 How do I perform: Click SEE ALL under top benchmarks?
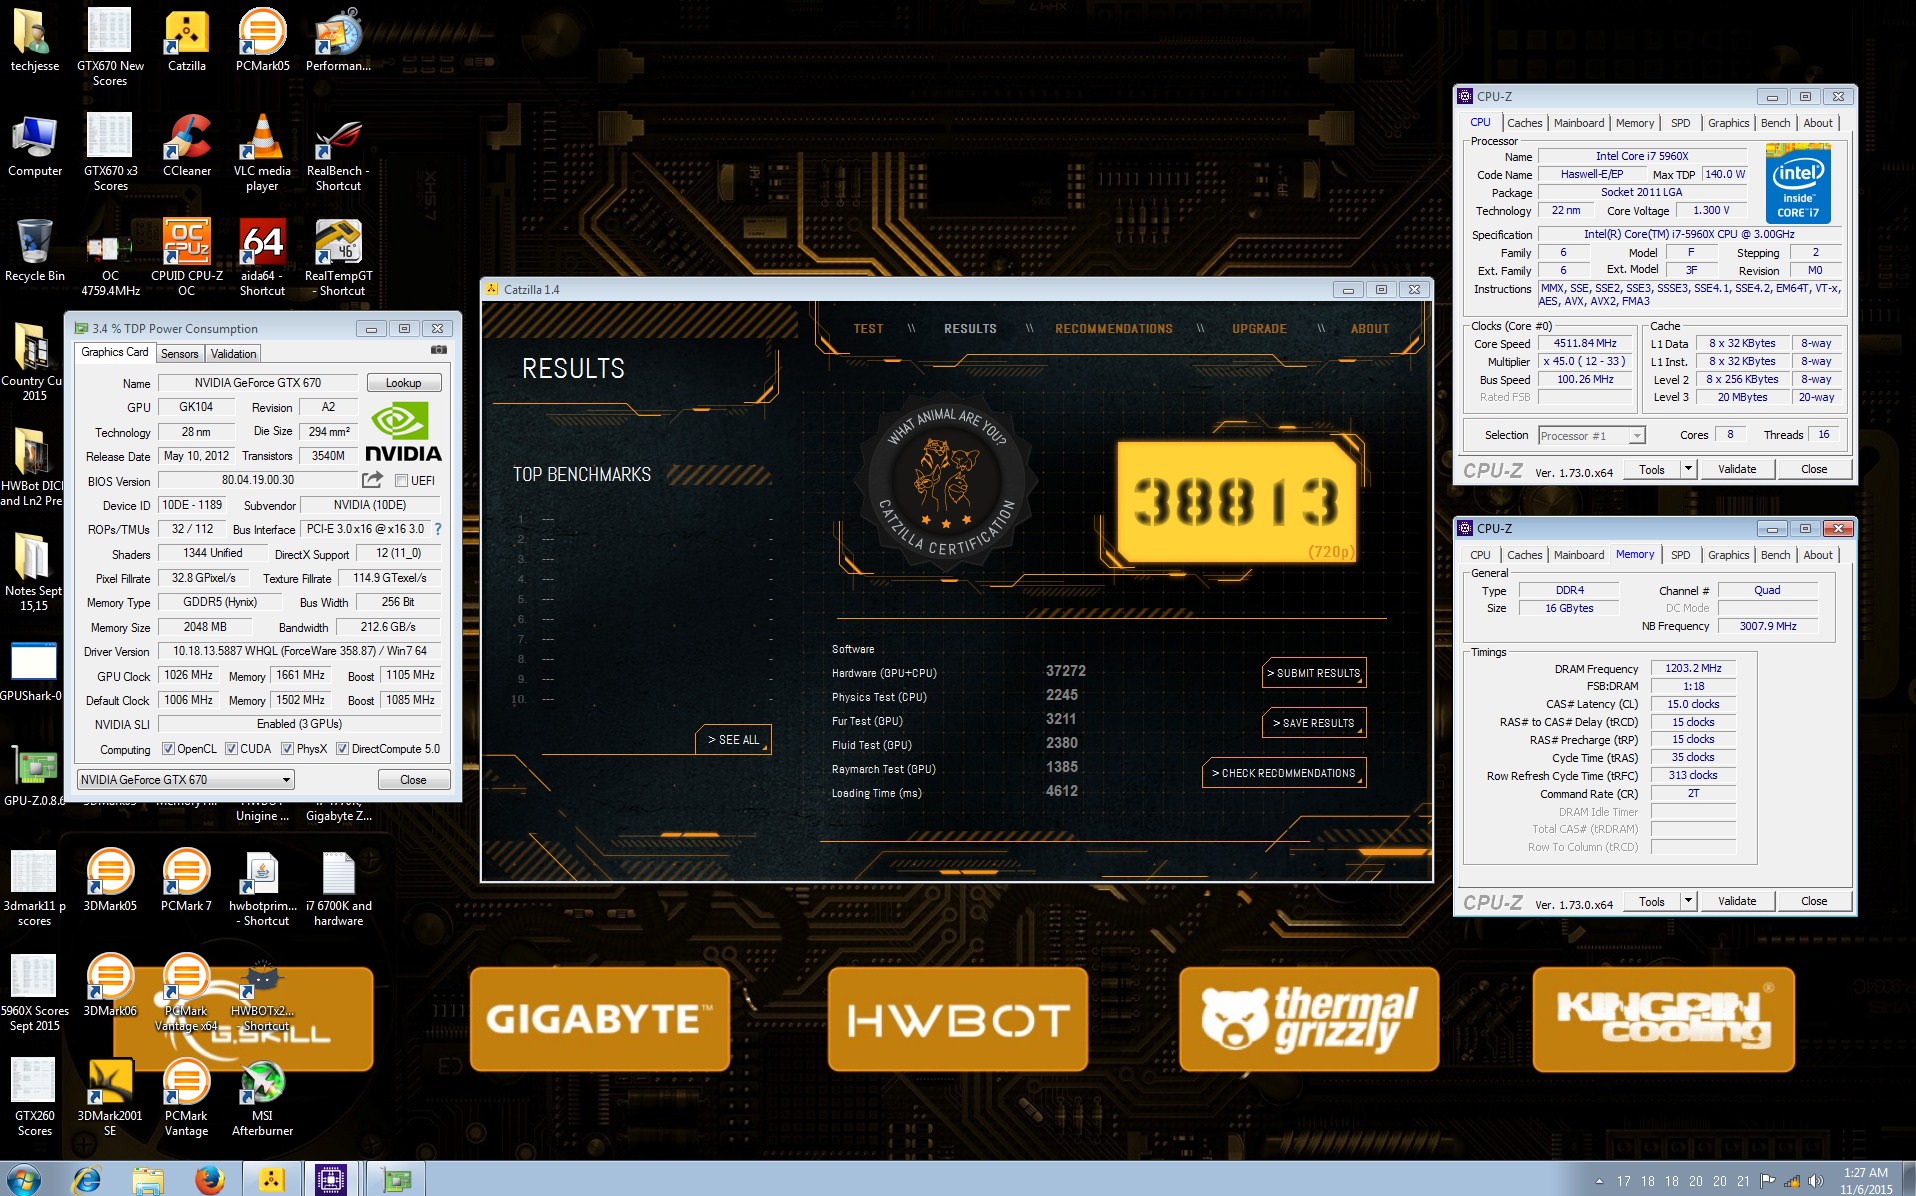(x=733, y=740)
